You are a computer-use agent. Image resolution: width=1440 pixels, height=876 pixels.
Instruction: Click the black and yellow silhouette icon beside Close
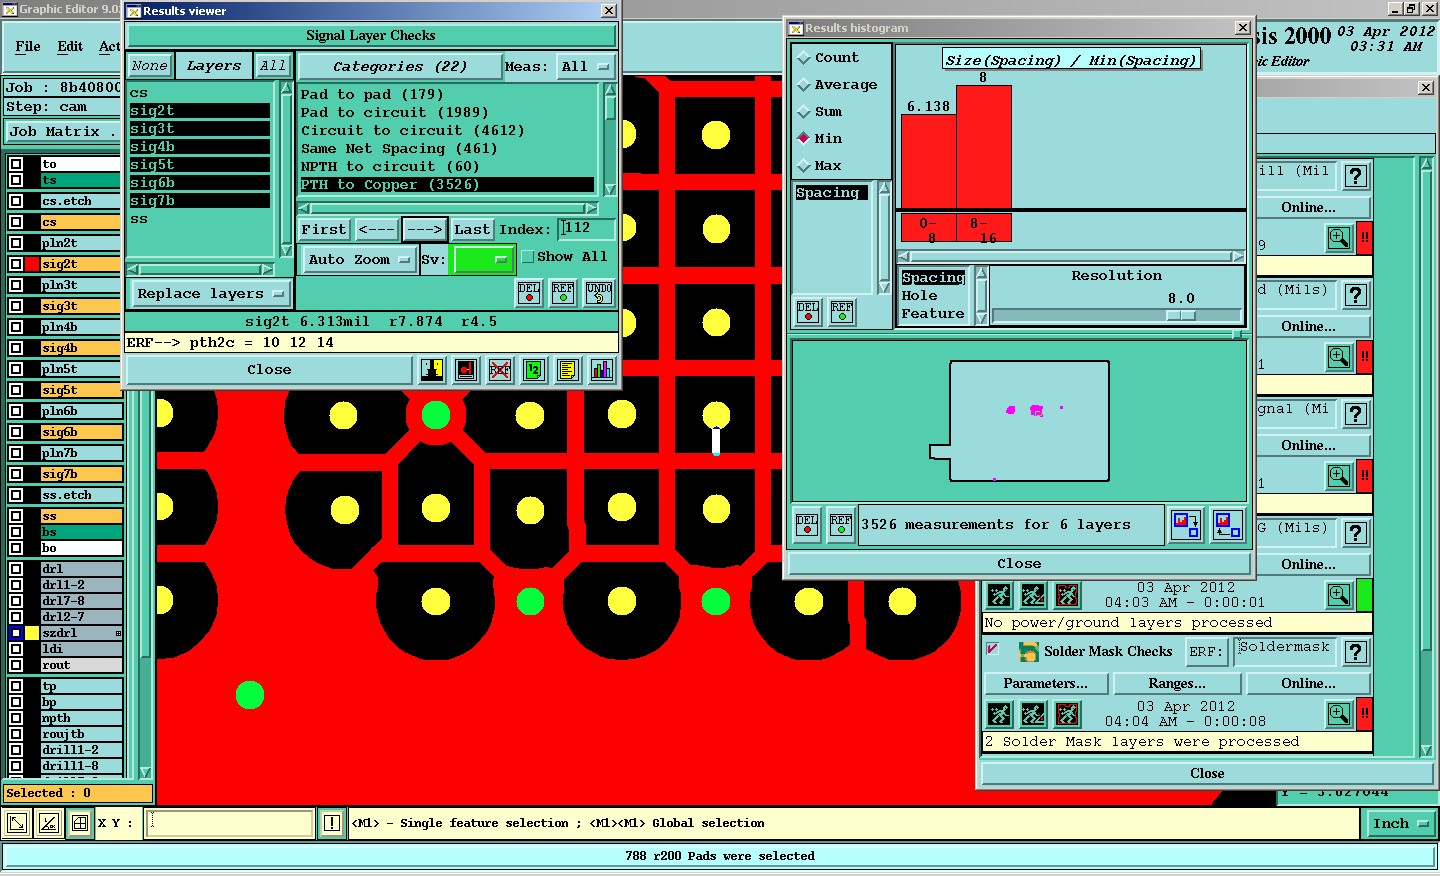[432, 370]
